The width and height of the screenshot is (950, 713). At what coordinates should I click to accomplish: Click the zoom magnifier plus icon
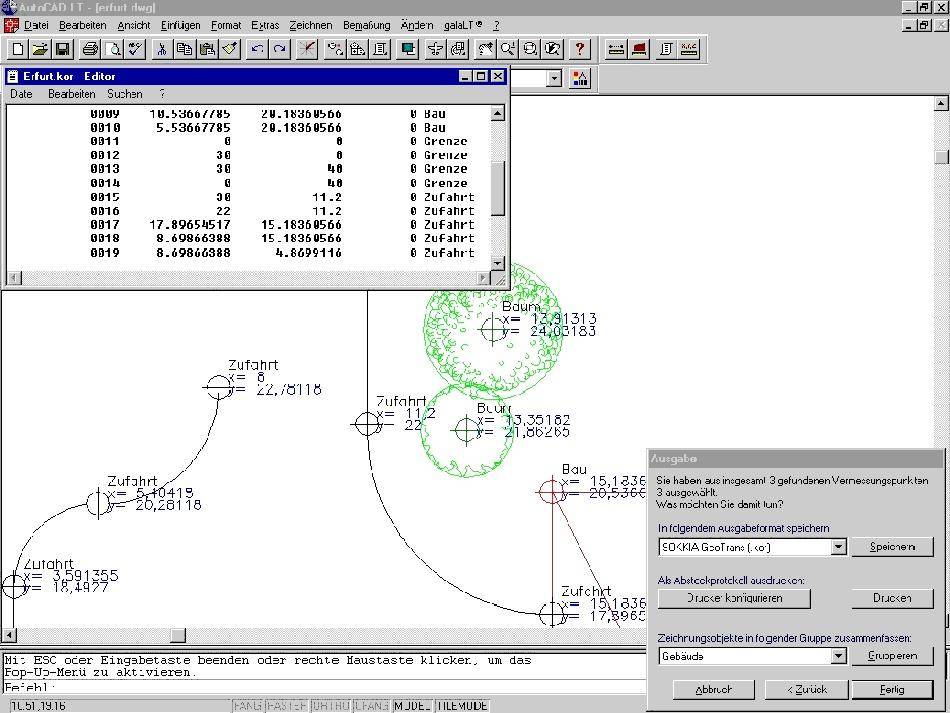[508, 49]
